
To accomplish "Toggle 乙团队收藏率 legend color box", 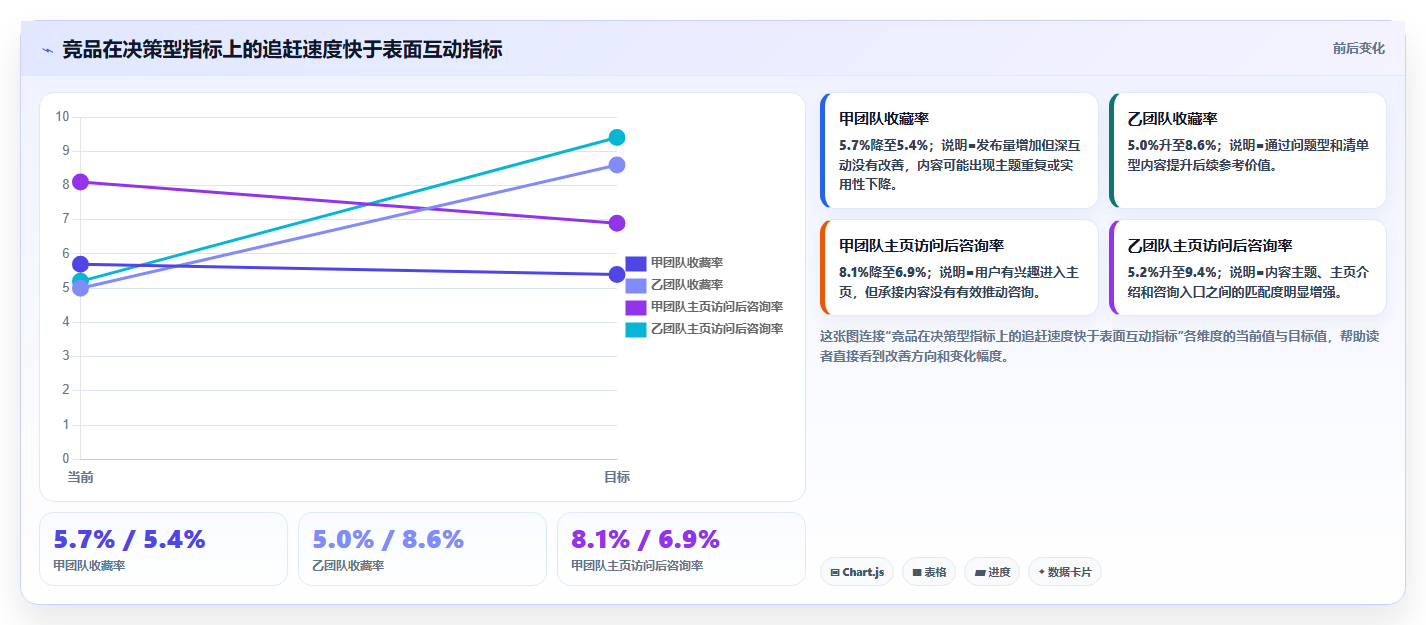I will (x=636, y=285).
